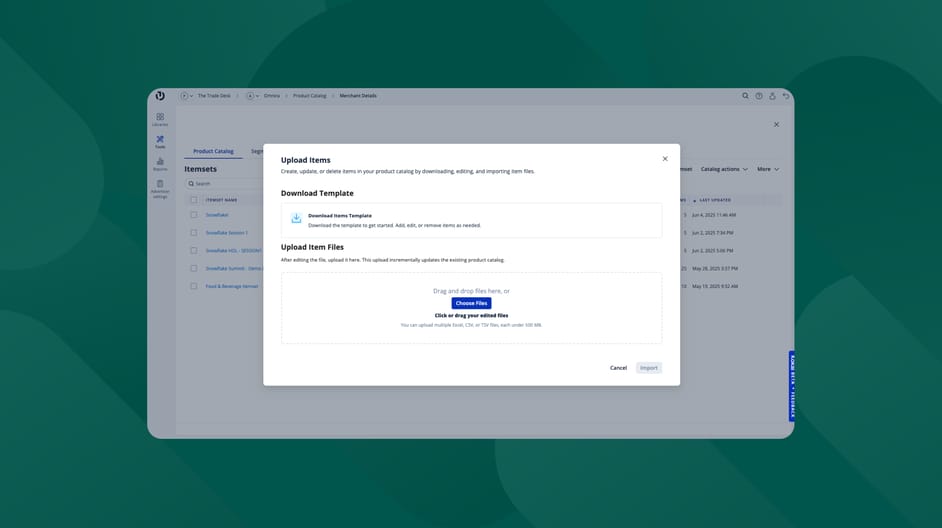Viewport: 942px width, 528px height.
Task: Click the Download Items Template link
Action: click(x=340, y=216)
